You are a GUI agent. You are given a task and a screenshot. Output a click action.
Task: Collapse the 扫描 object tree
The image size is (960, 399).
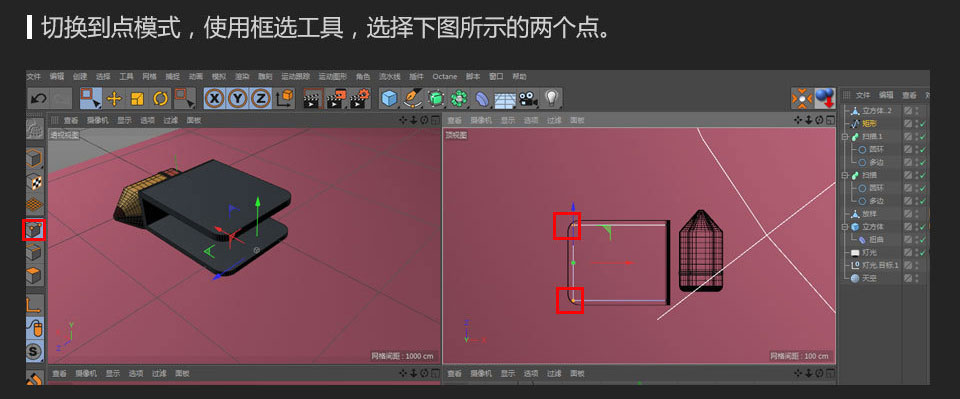pos(846,175)
